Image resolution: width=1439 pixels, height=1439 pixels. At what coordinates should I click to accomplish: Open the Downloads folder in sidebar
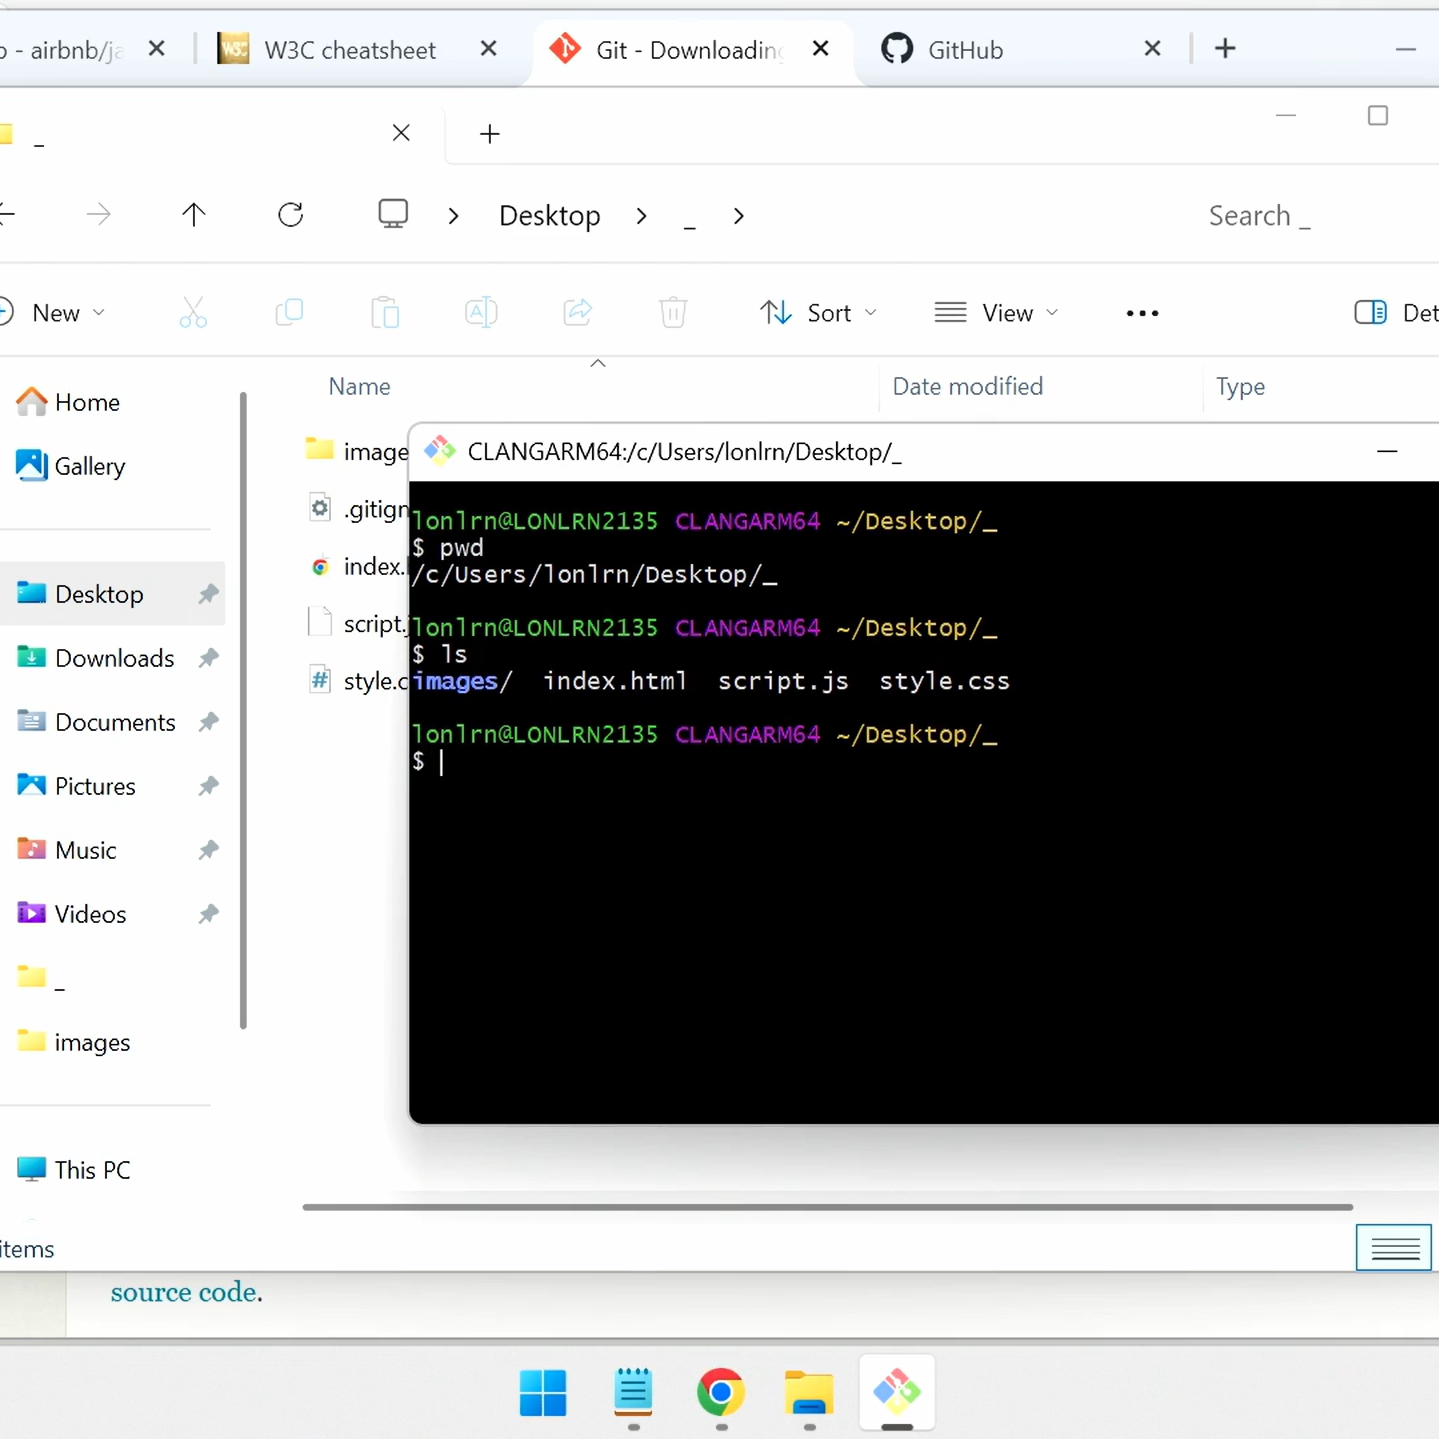click(x=114, y=658)
